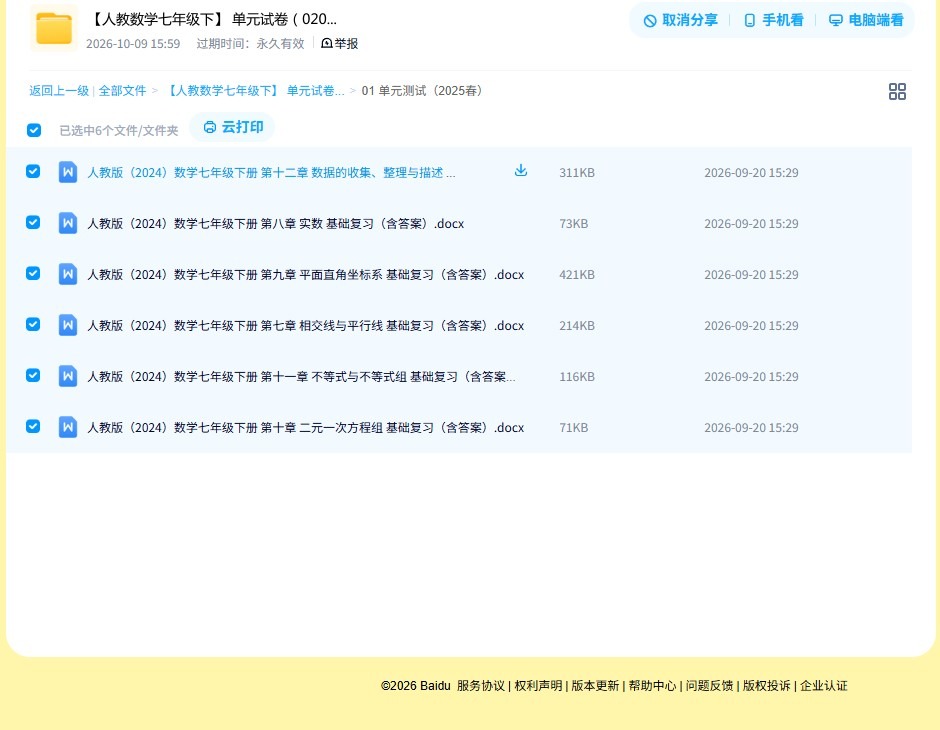
Task: Click the 手机看 button
Action: tap(773, 20)
